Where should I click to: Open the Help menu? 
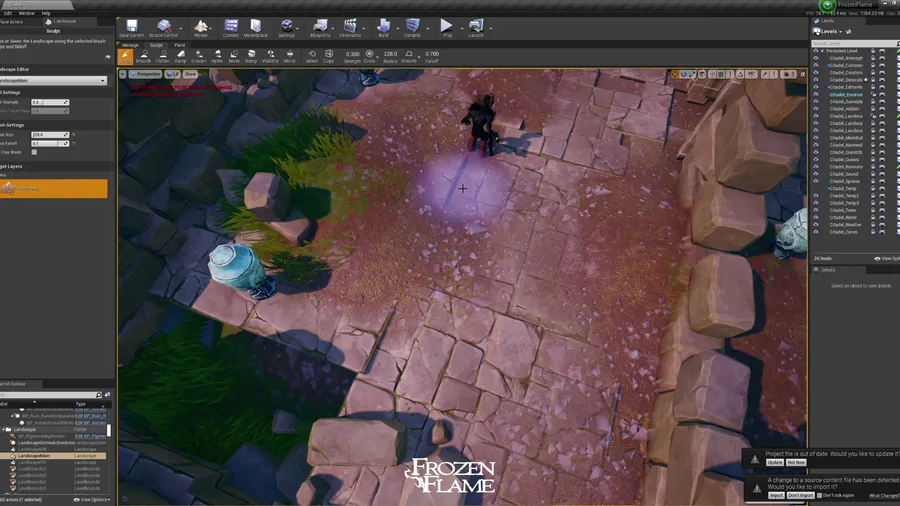46,13
